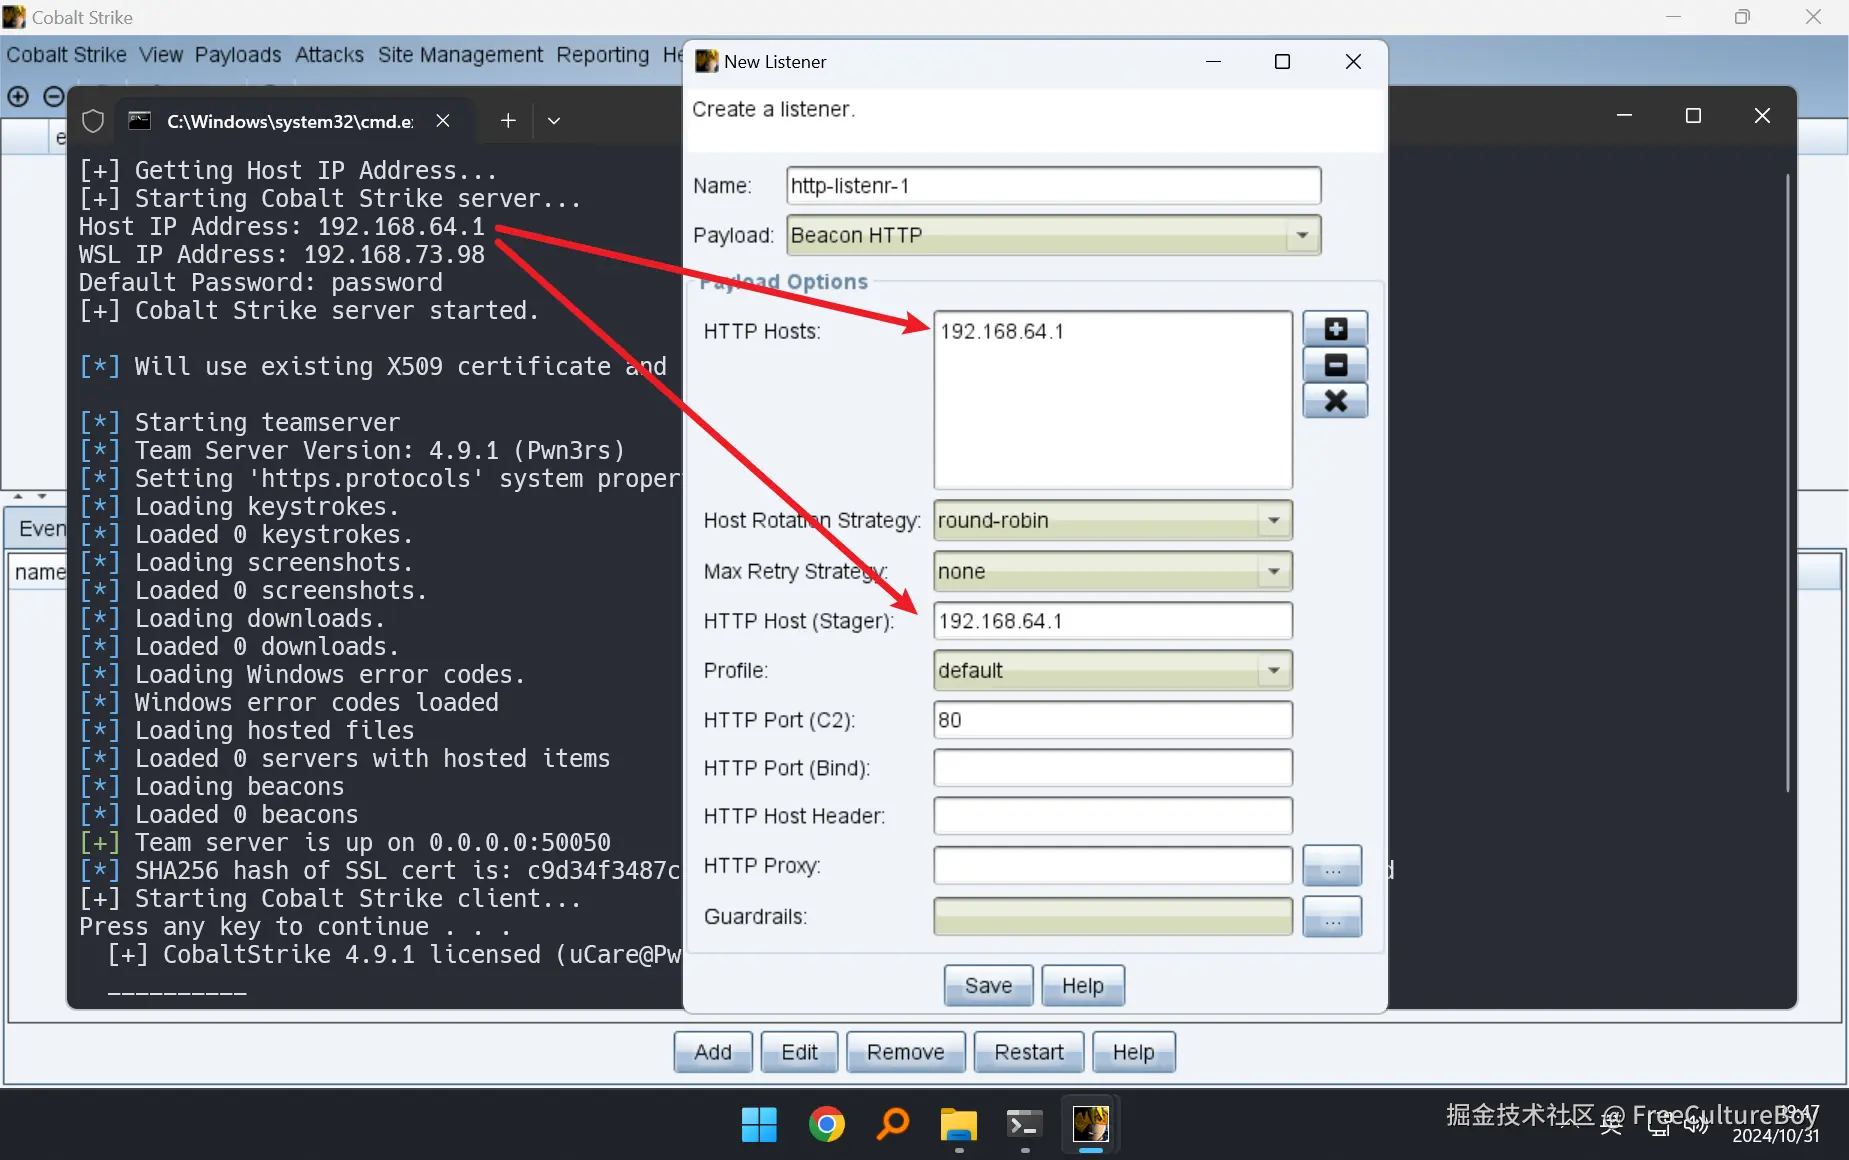Click Remove button in listeners panel

click(906, 1052)
